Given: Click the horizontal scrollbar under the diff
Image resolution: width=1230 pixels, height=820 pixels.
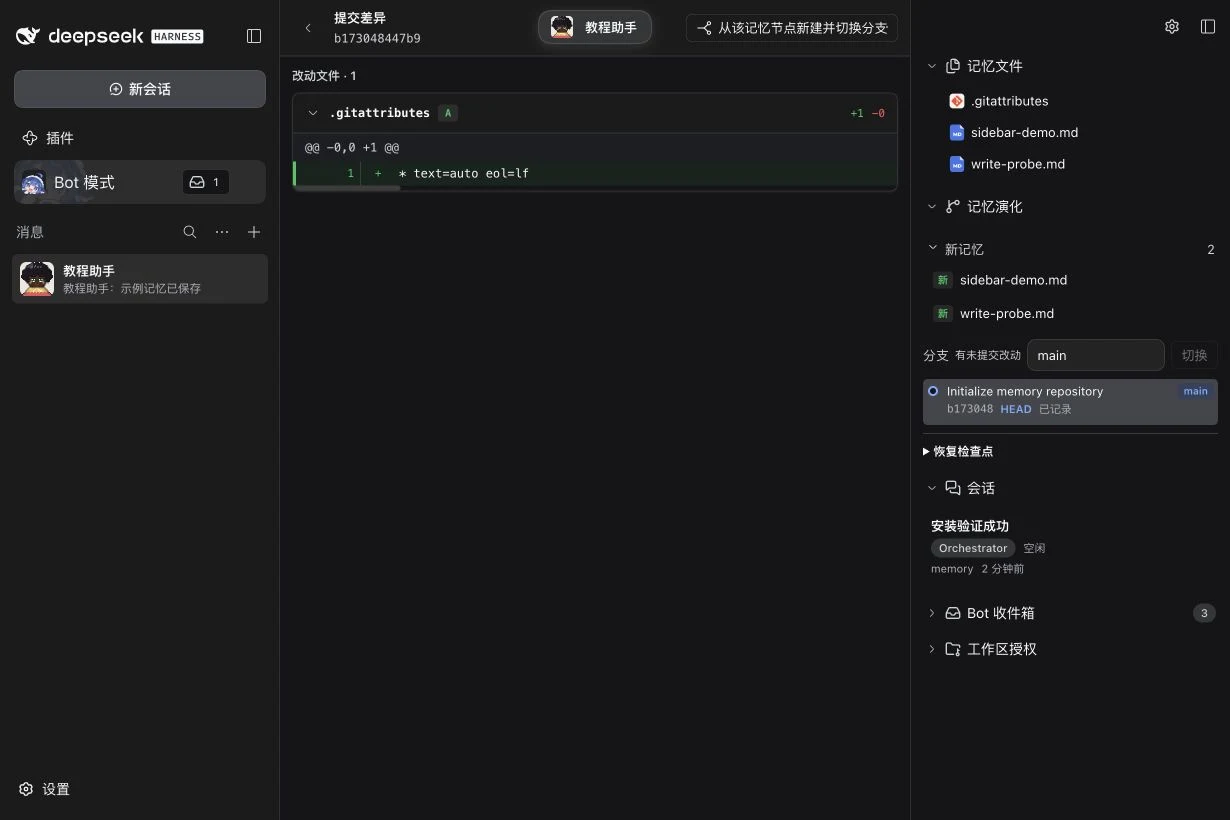Looking at the screenshot, I should (x=347, y=188).
